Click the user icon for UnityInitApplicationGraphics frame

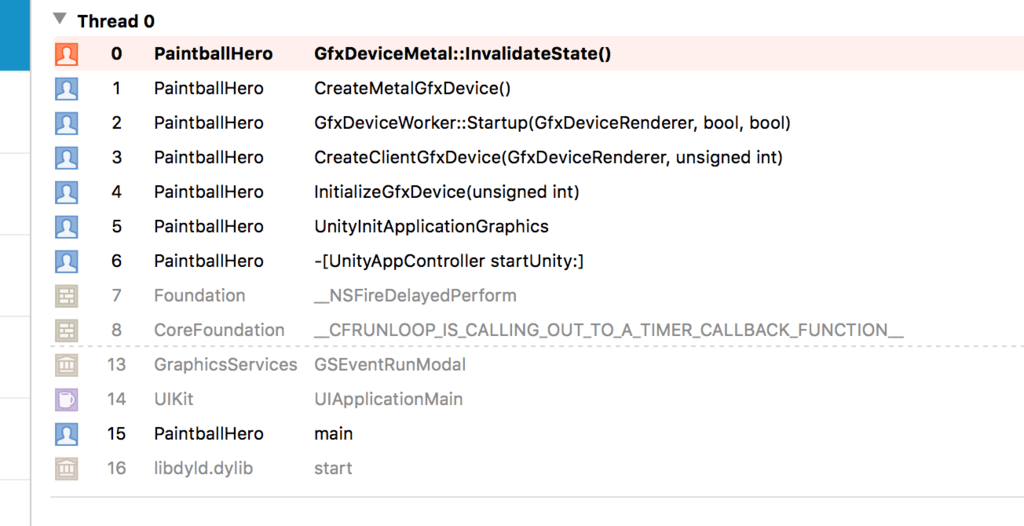pyautogui.click(x=67, y=227)
